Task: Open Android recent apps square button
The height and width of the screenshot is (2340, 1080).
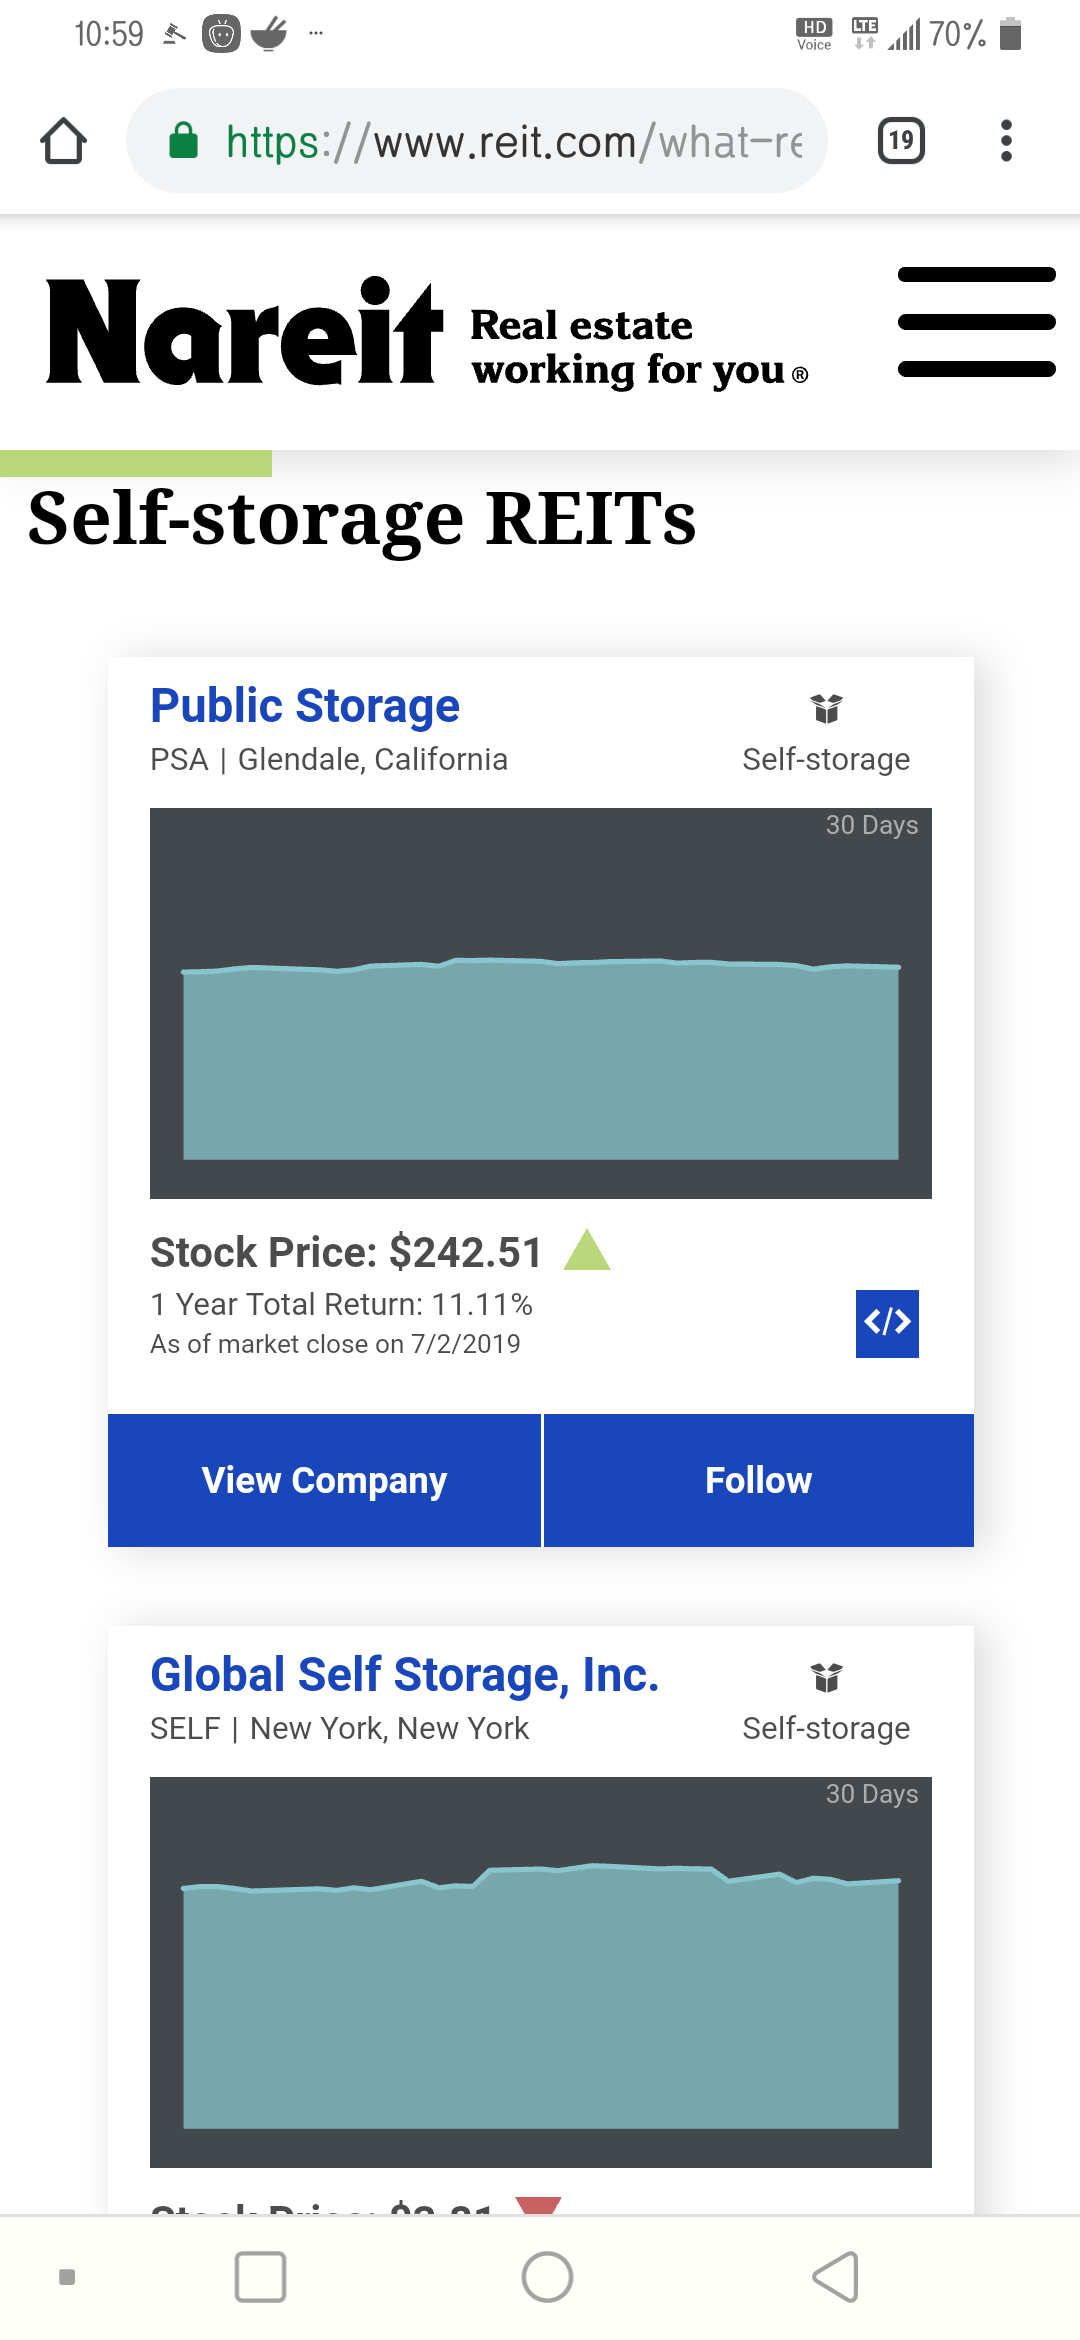Action: coord(260,2277)
